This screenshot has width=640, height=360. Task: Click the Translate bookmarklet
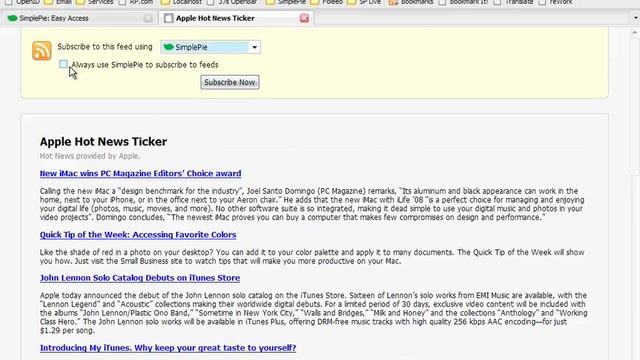pos(513,2)
